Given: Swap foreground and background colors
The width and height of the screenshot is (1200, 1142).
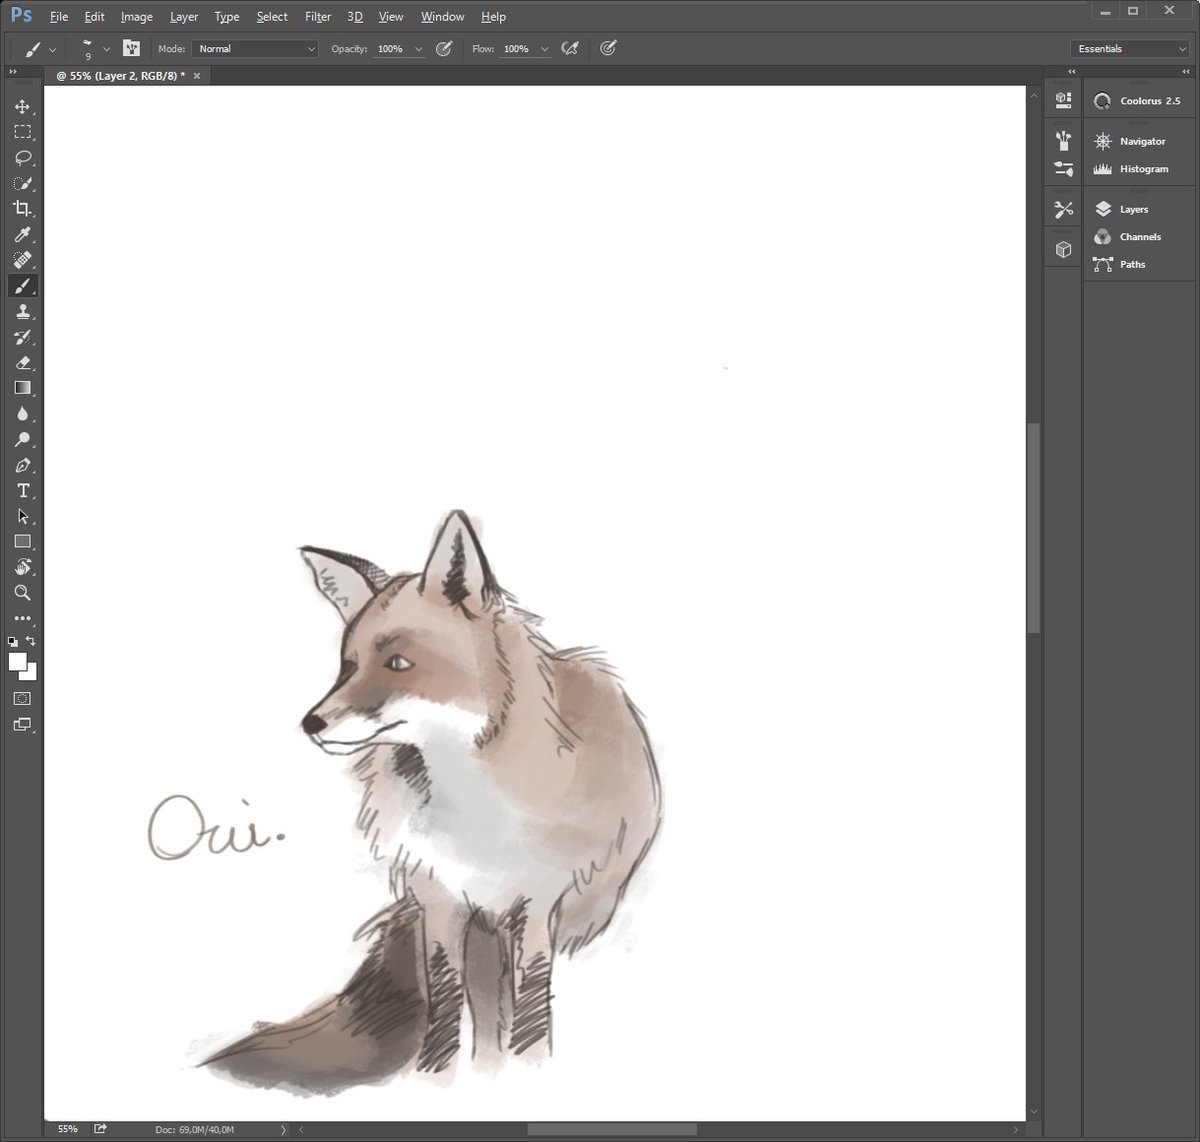Looking at the screenshot, I should [31, 641].
